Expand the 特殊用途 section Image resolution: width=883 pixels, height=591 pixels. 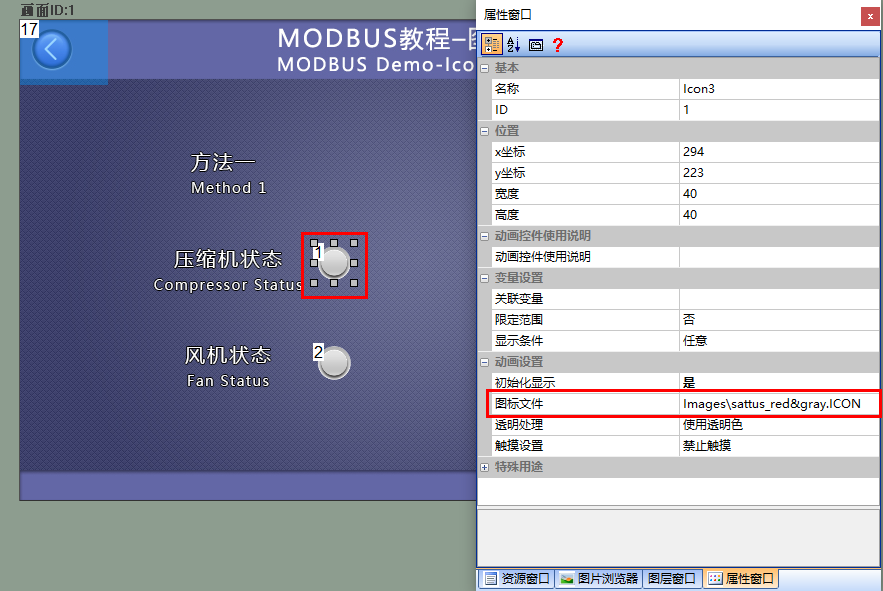click(484, 467)
